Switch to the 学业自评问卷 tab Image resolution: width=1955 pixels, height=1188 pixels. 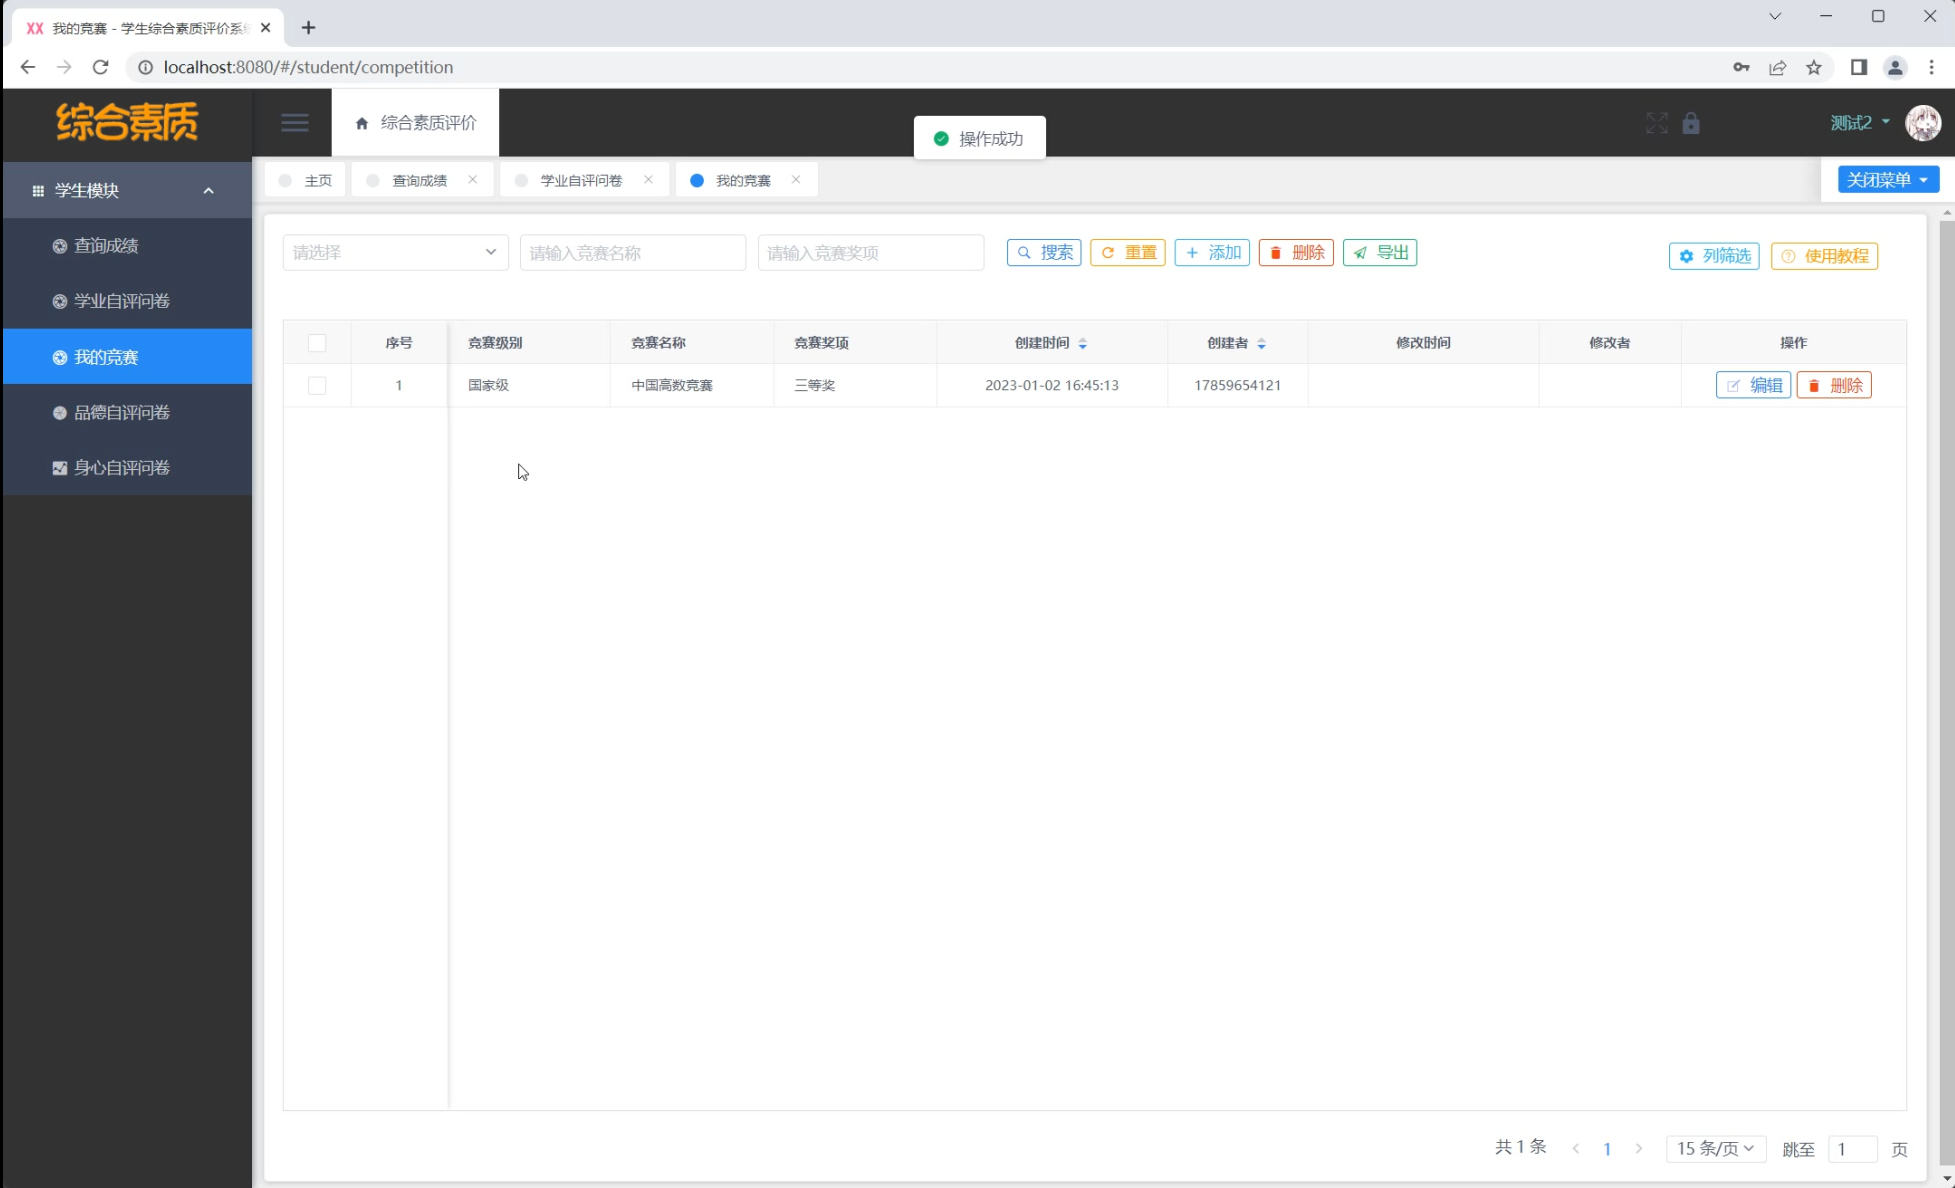(581, 180)
